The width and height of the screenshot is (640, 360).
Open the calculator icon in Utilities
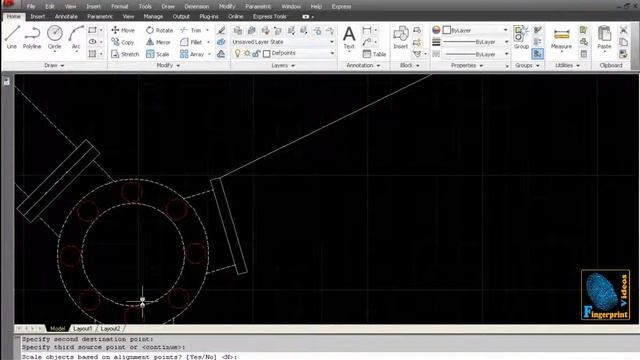[x=584, y=54]
